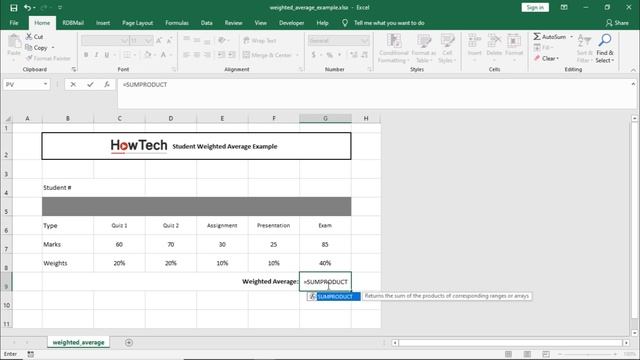Open the RDBMail tab
640x360 pixels.
pyautogui.click(x=73, y=23)
